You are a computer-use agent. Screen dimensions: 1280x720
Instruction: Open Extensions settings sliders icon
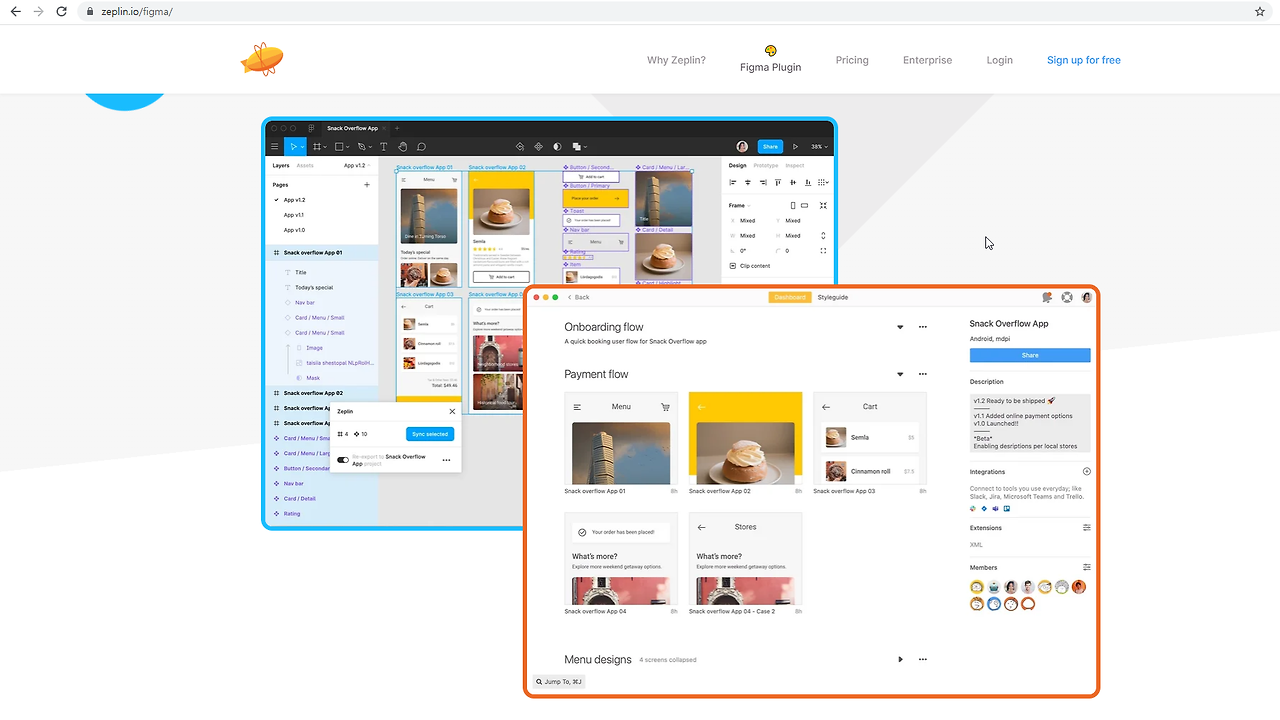coord(1087,527)
